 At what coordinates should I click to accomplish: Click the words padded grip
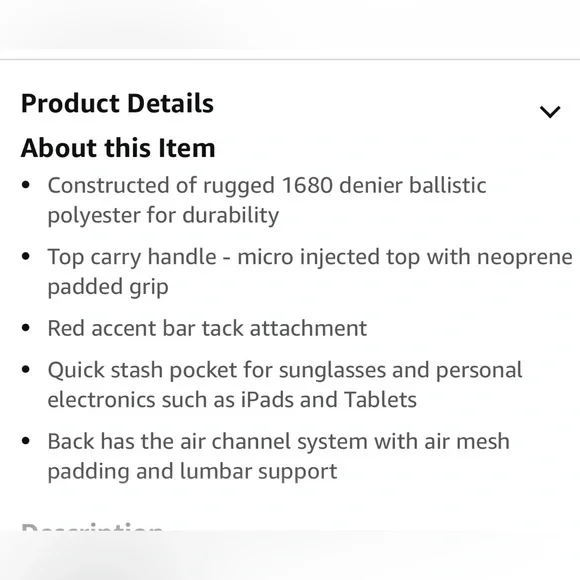pos(108,287)
